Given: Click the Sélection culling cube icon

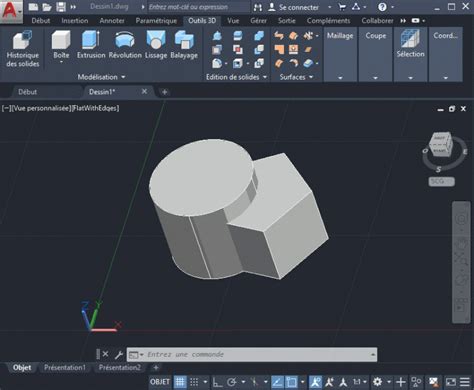Looking at the screenshot, I should pyautogui.click(x=410, y=38).
